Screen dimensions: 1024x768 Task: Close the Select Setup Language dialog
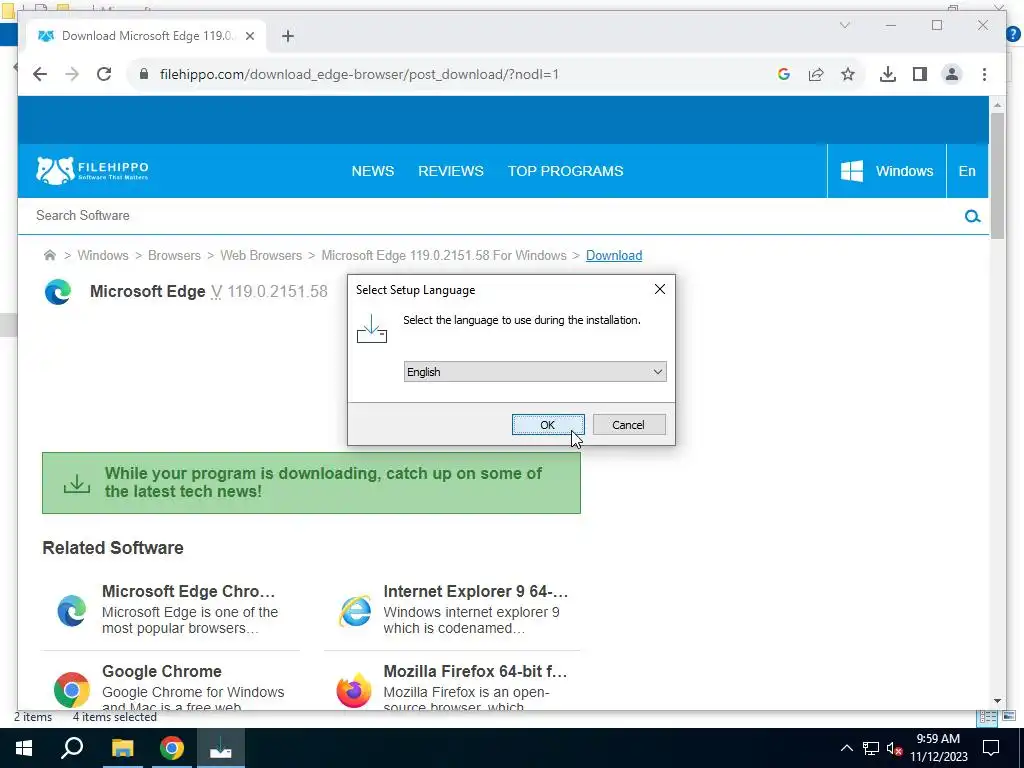pyautogui.click(x=660, y=289)
